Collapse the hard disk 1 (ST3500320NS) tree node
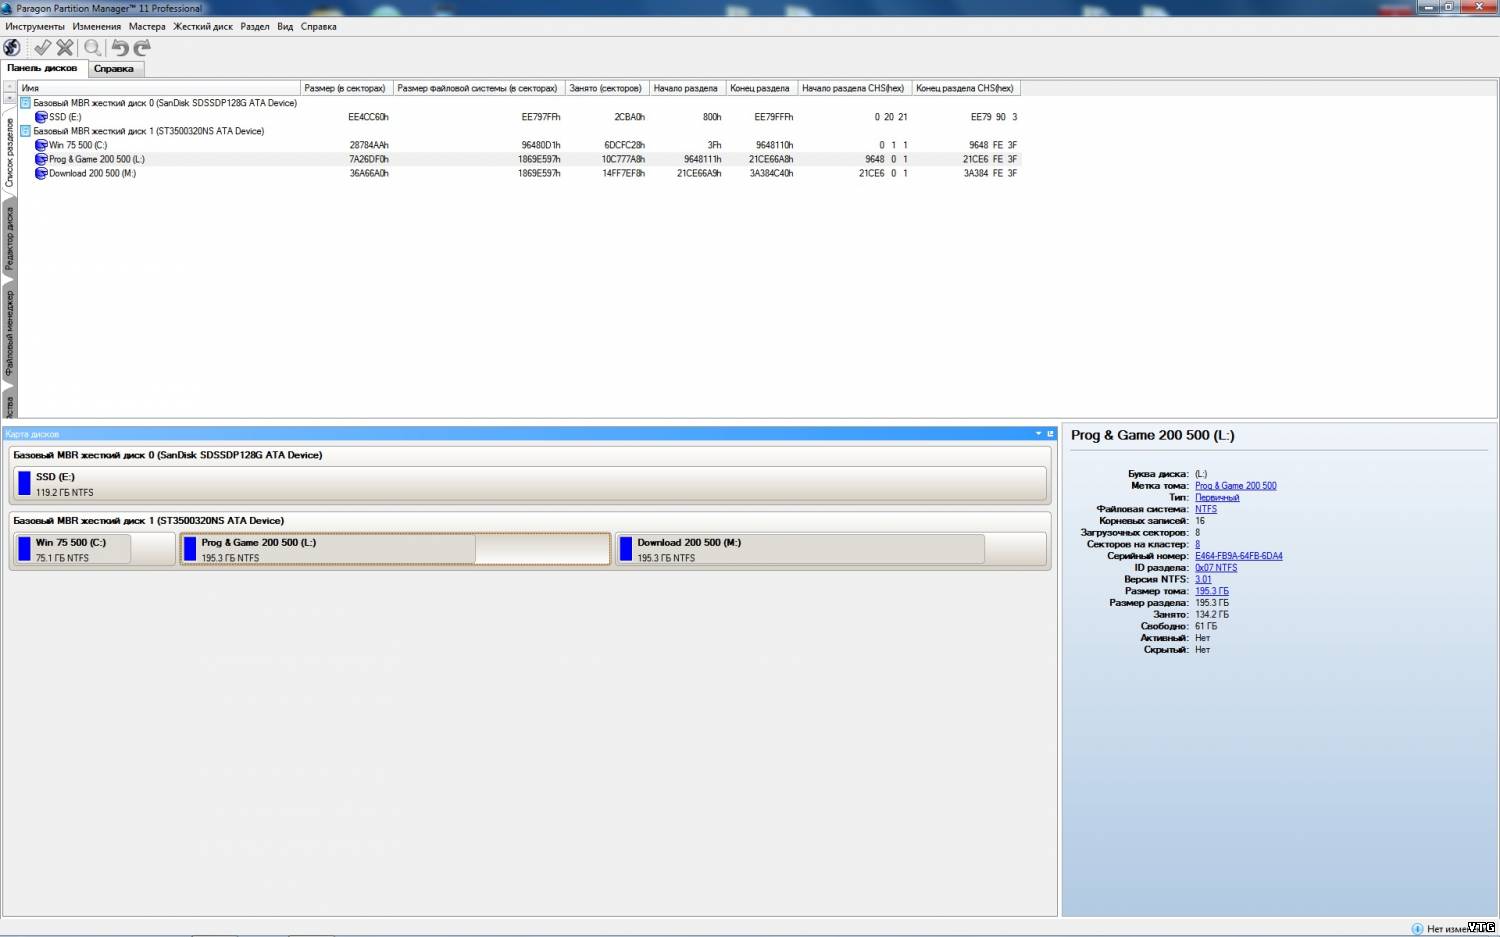The image size is (1500, 937). (26, 131)
